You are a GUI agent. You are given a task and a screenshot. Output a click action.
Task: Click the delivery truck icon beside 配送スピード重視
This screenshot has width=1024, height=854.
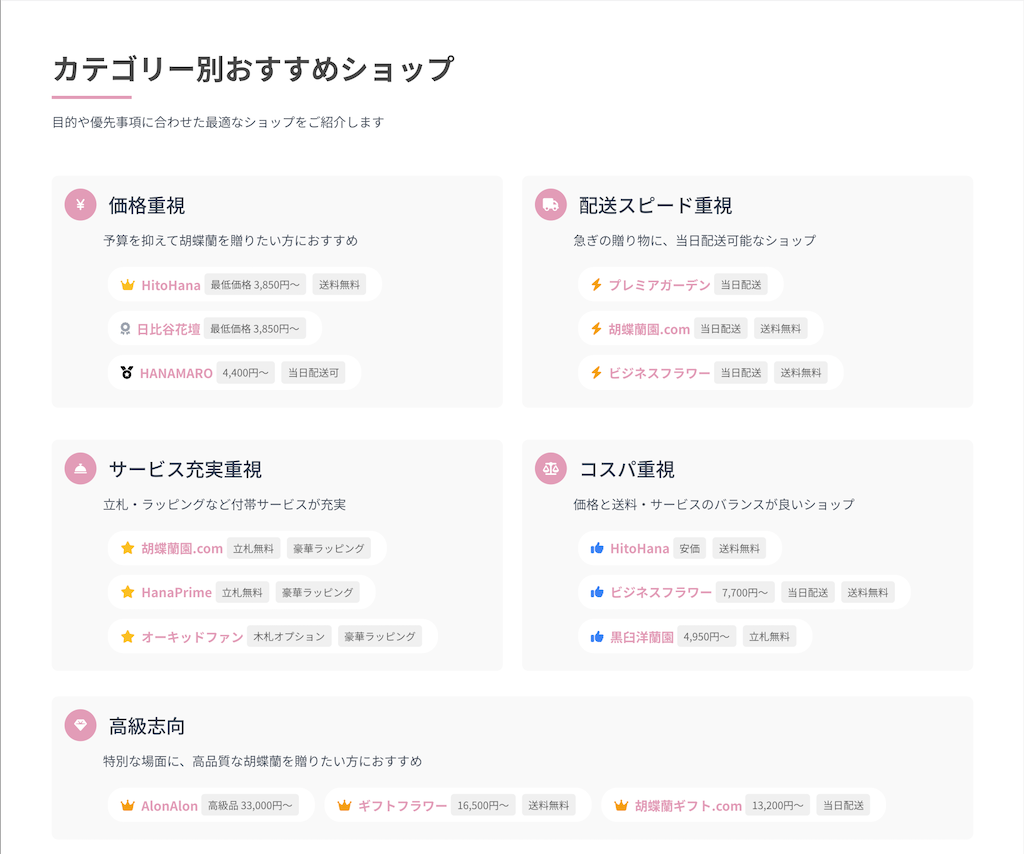[x=551, y=204]
